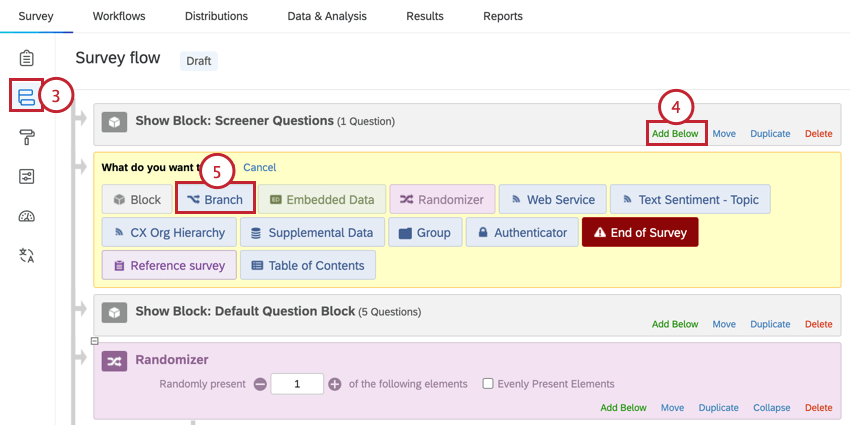
Task: Open the Survey flow sidebar icon
Action: [27, 97]
